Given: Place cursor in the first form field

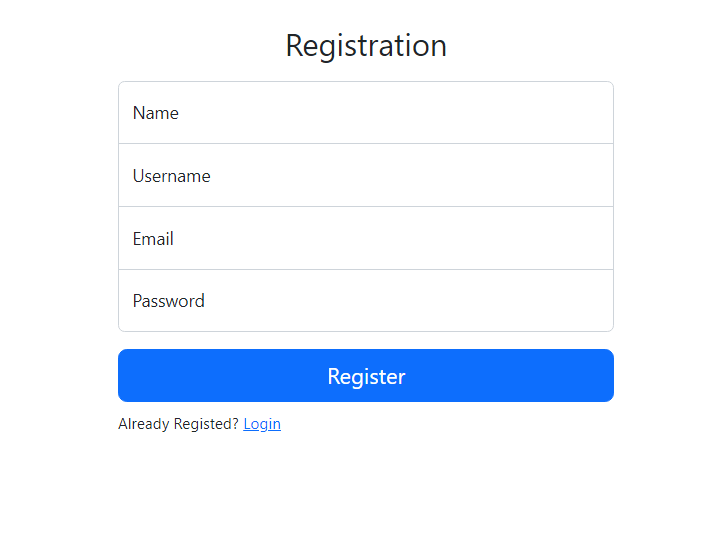Looking at the screenshot, I should (365, 113).
